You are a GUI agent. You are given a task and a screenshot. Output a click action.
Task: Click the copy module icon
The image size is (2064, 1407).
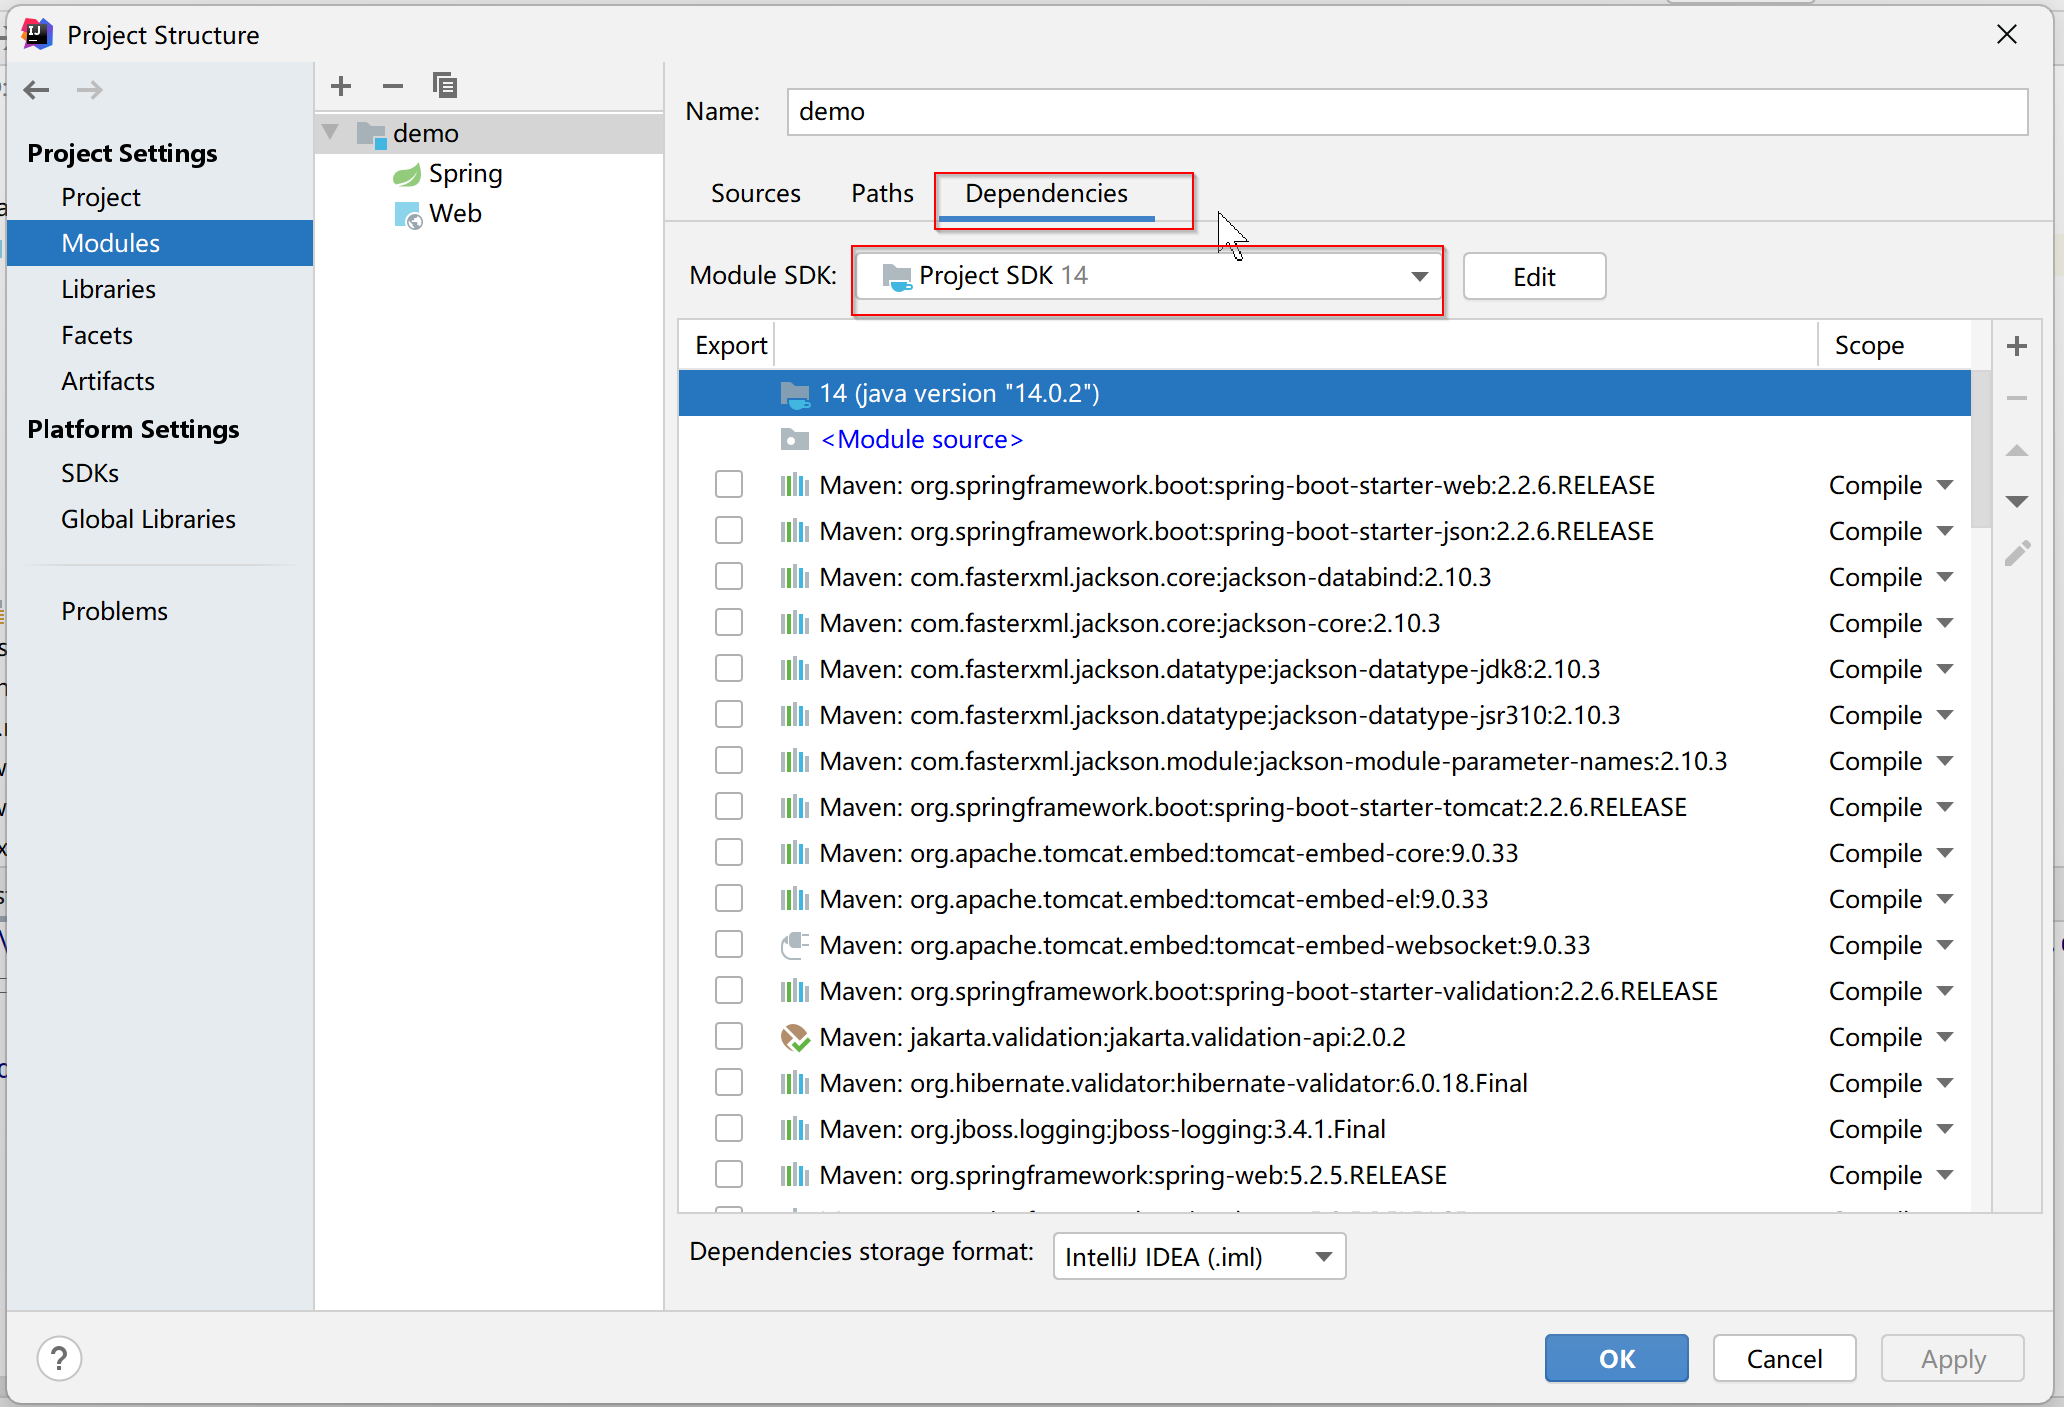(x=445, y=86)
